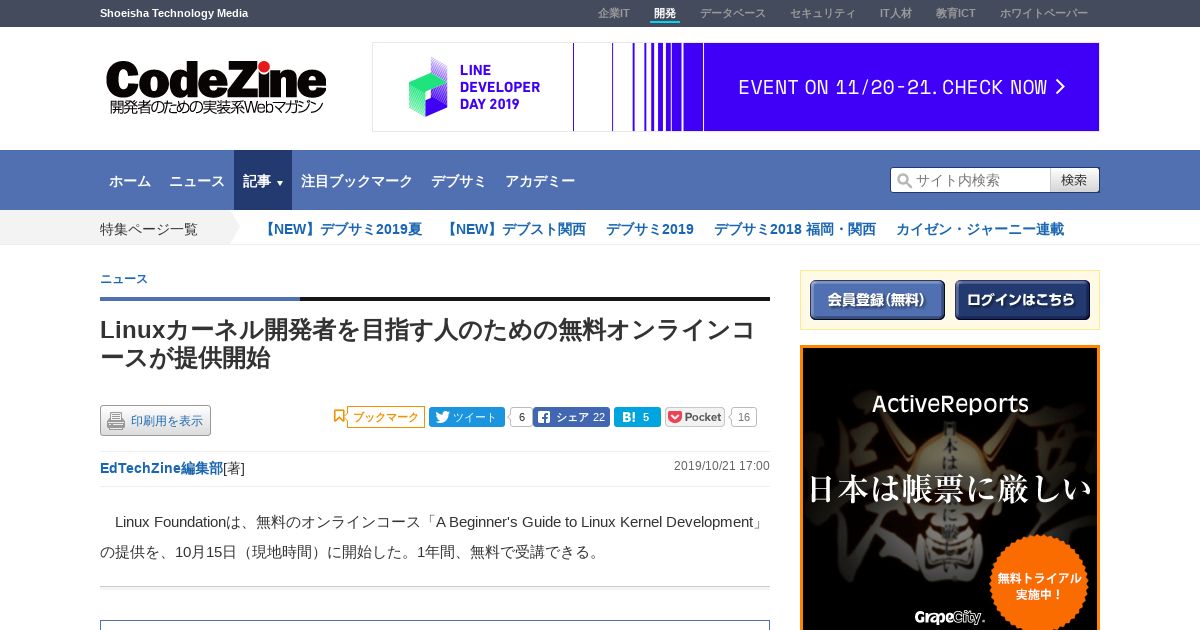Switch to IT人材 top tab
The image size is (1200, 630).
pyautogui.click(x=896, y=13)
